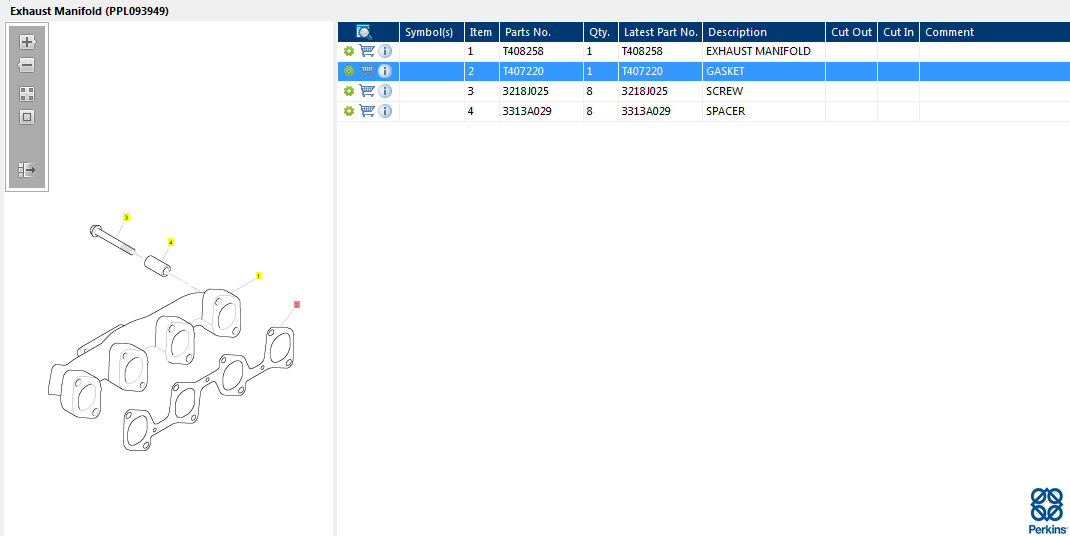The width and height of the screenshot is (1070, 536).
Task: Click the Exhaust Manifold (PPL093949) title
Action: (x=89, y=11)
